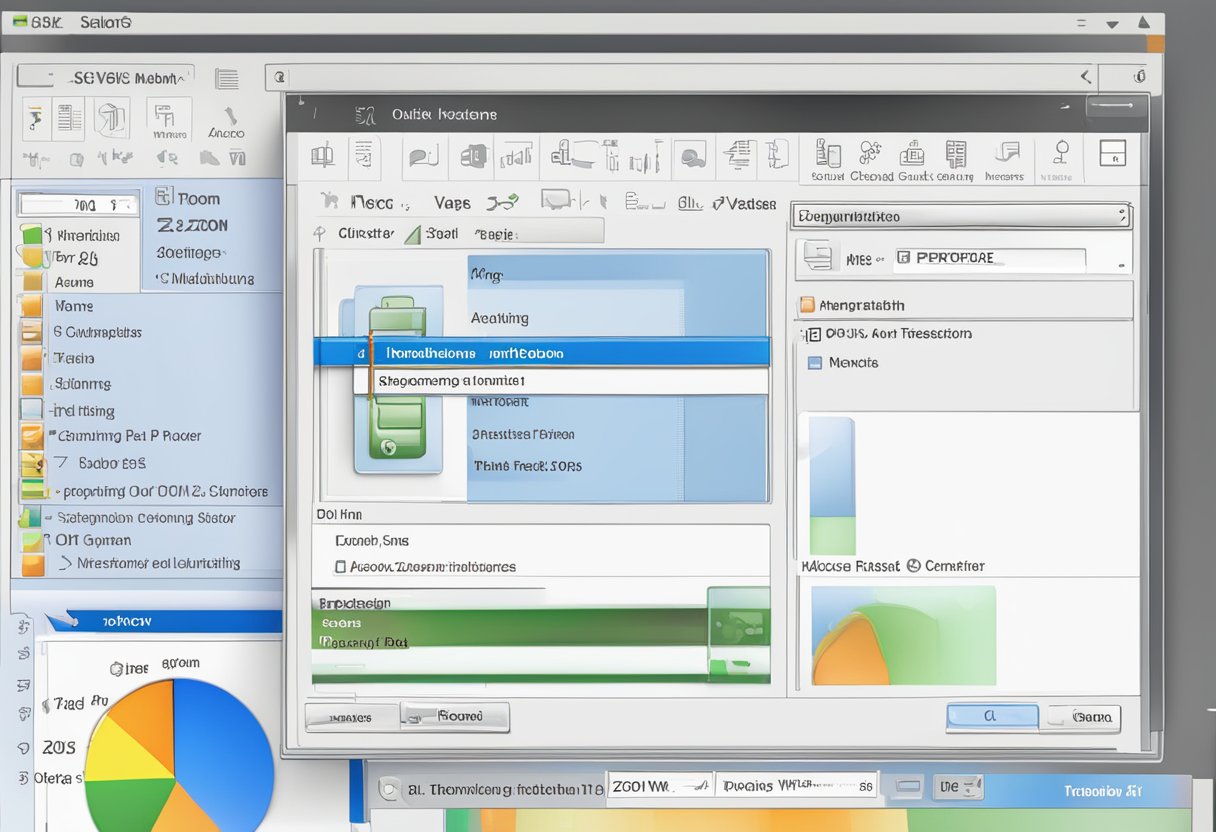Viewport: 1216px width, 832px height.
Task: Choose the Stagomerng list item below the highlight
Action: coord(560,381)
